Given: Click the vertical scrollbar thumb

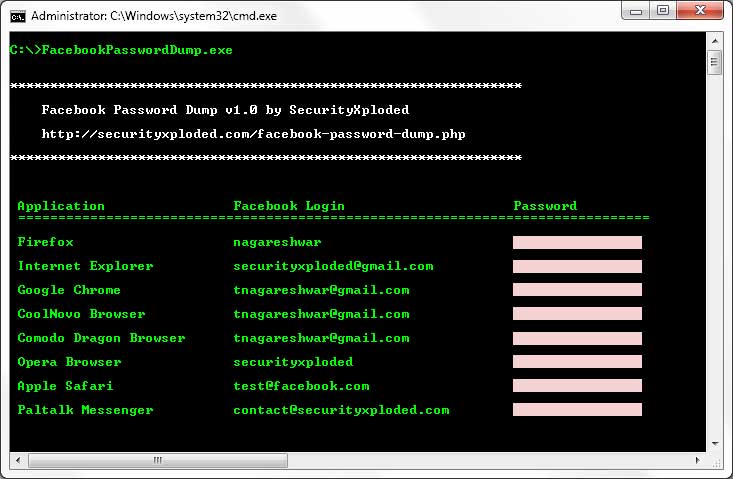Looking at the screenshot, I should [x=714, y=62].
